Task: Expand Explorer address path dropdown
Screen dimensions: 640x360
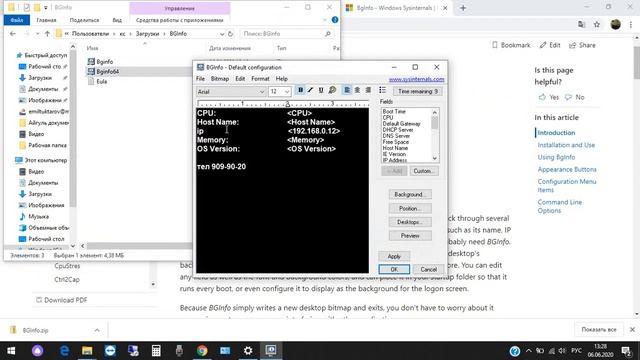Action: click(x=222, y=34)
